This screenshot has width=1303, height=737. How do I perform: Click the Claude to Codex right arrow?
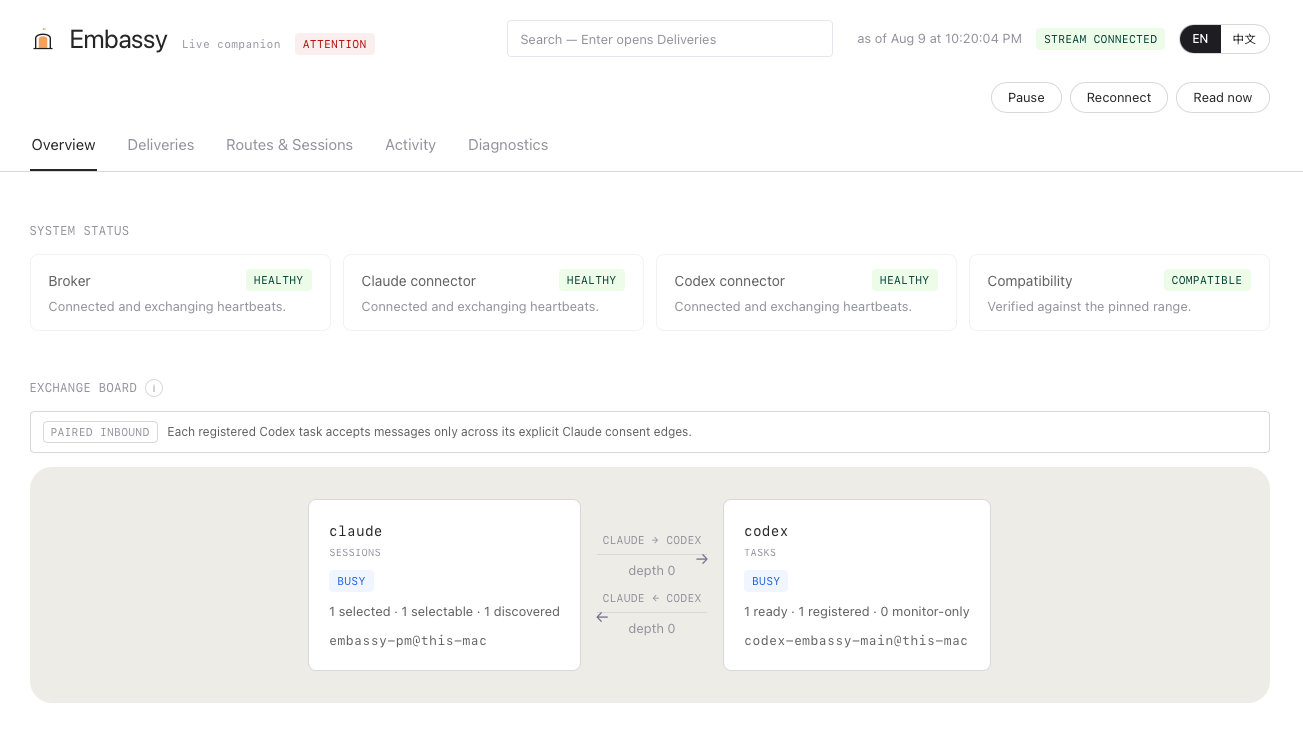coord(702,559)
